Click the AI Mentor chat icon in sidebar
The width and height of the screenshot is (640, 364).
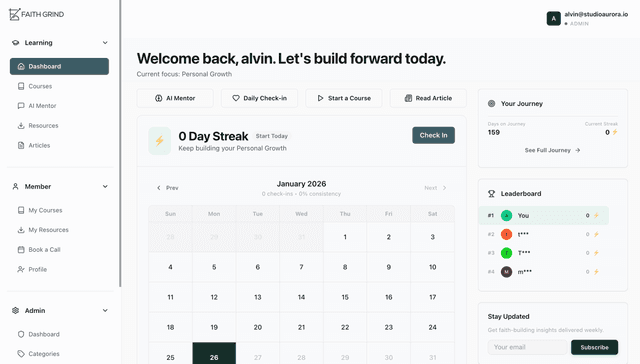click(21, 106)
